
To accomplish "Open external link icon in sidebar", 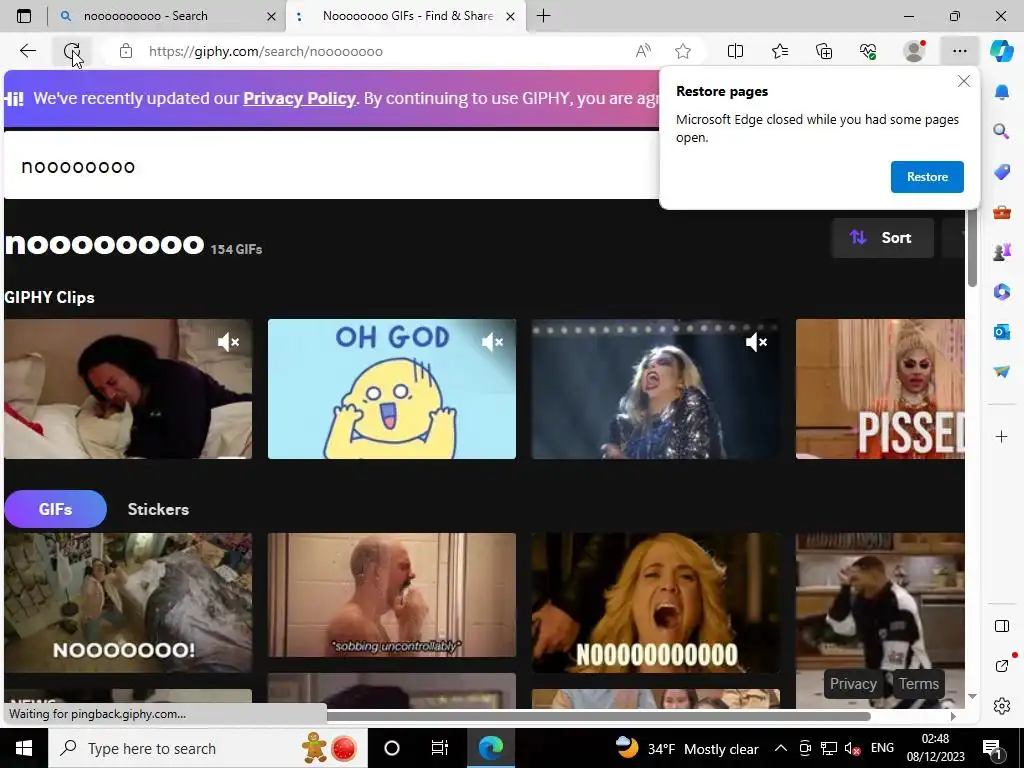I will [x=1002, y=665].
